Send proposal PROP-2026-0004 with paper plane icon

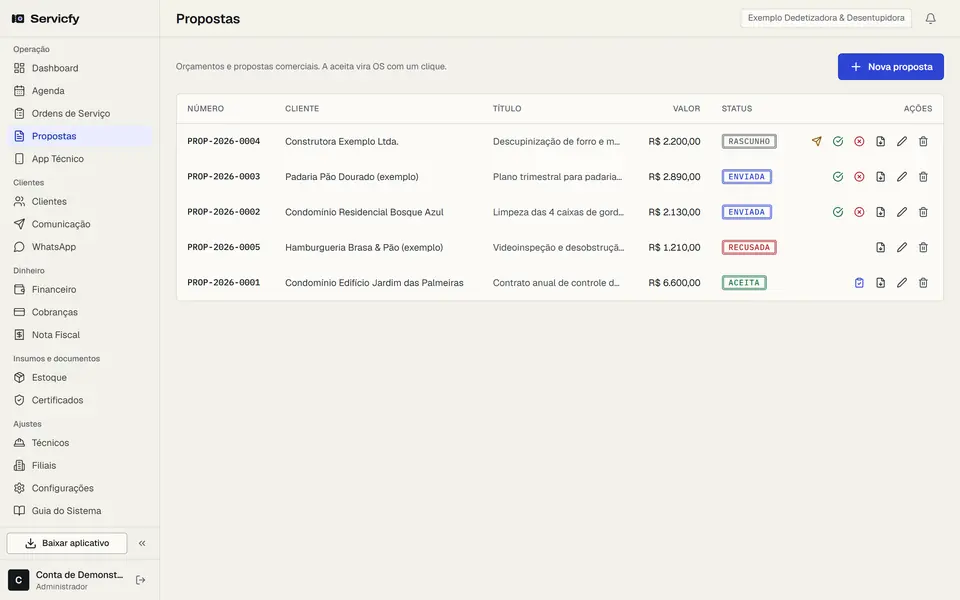point(816,141)
